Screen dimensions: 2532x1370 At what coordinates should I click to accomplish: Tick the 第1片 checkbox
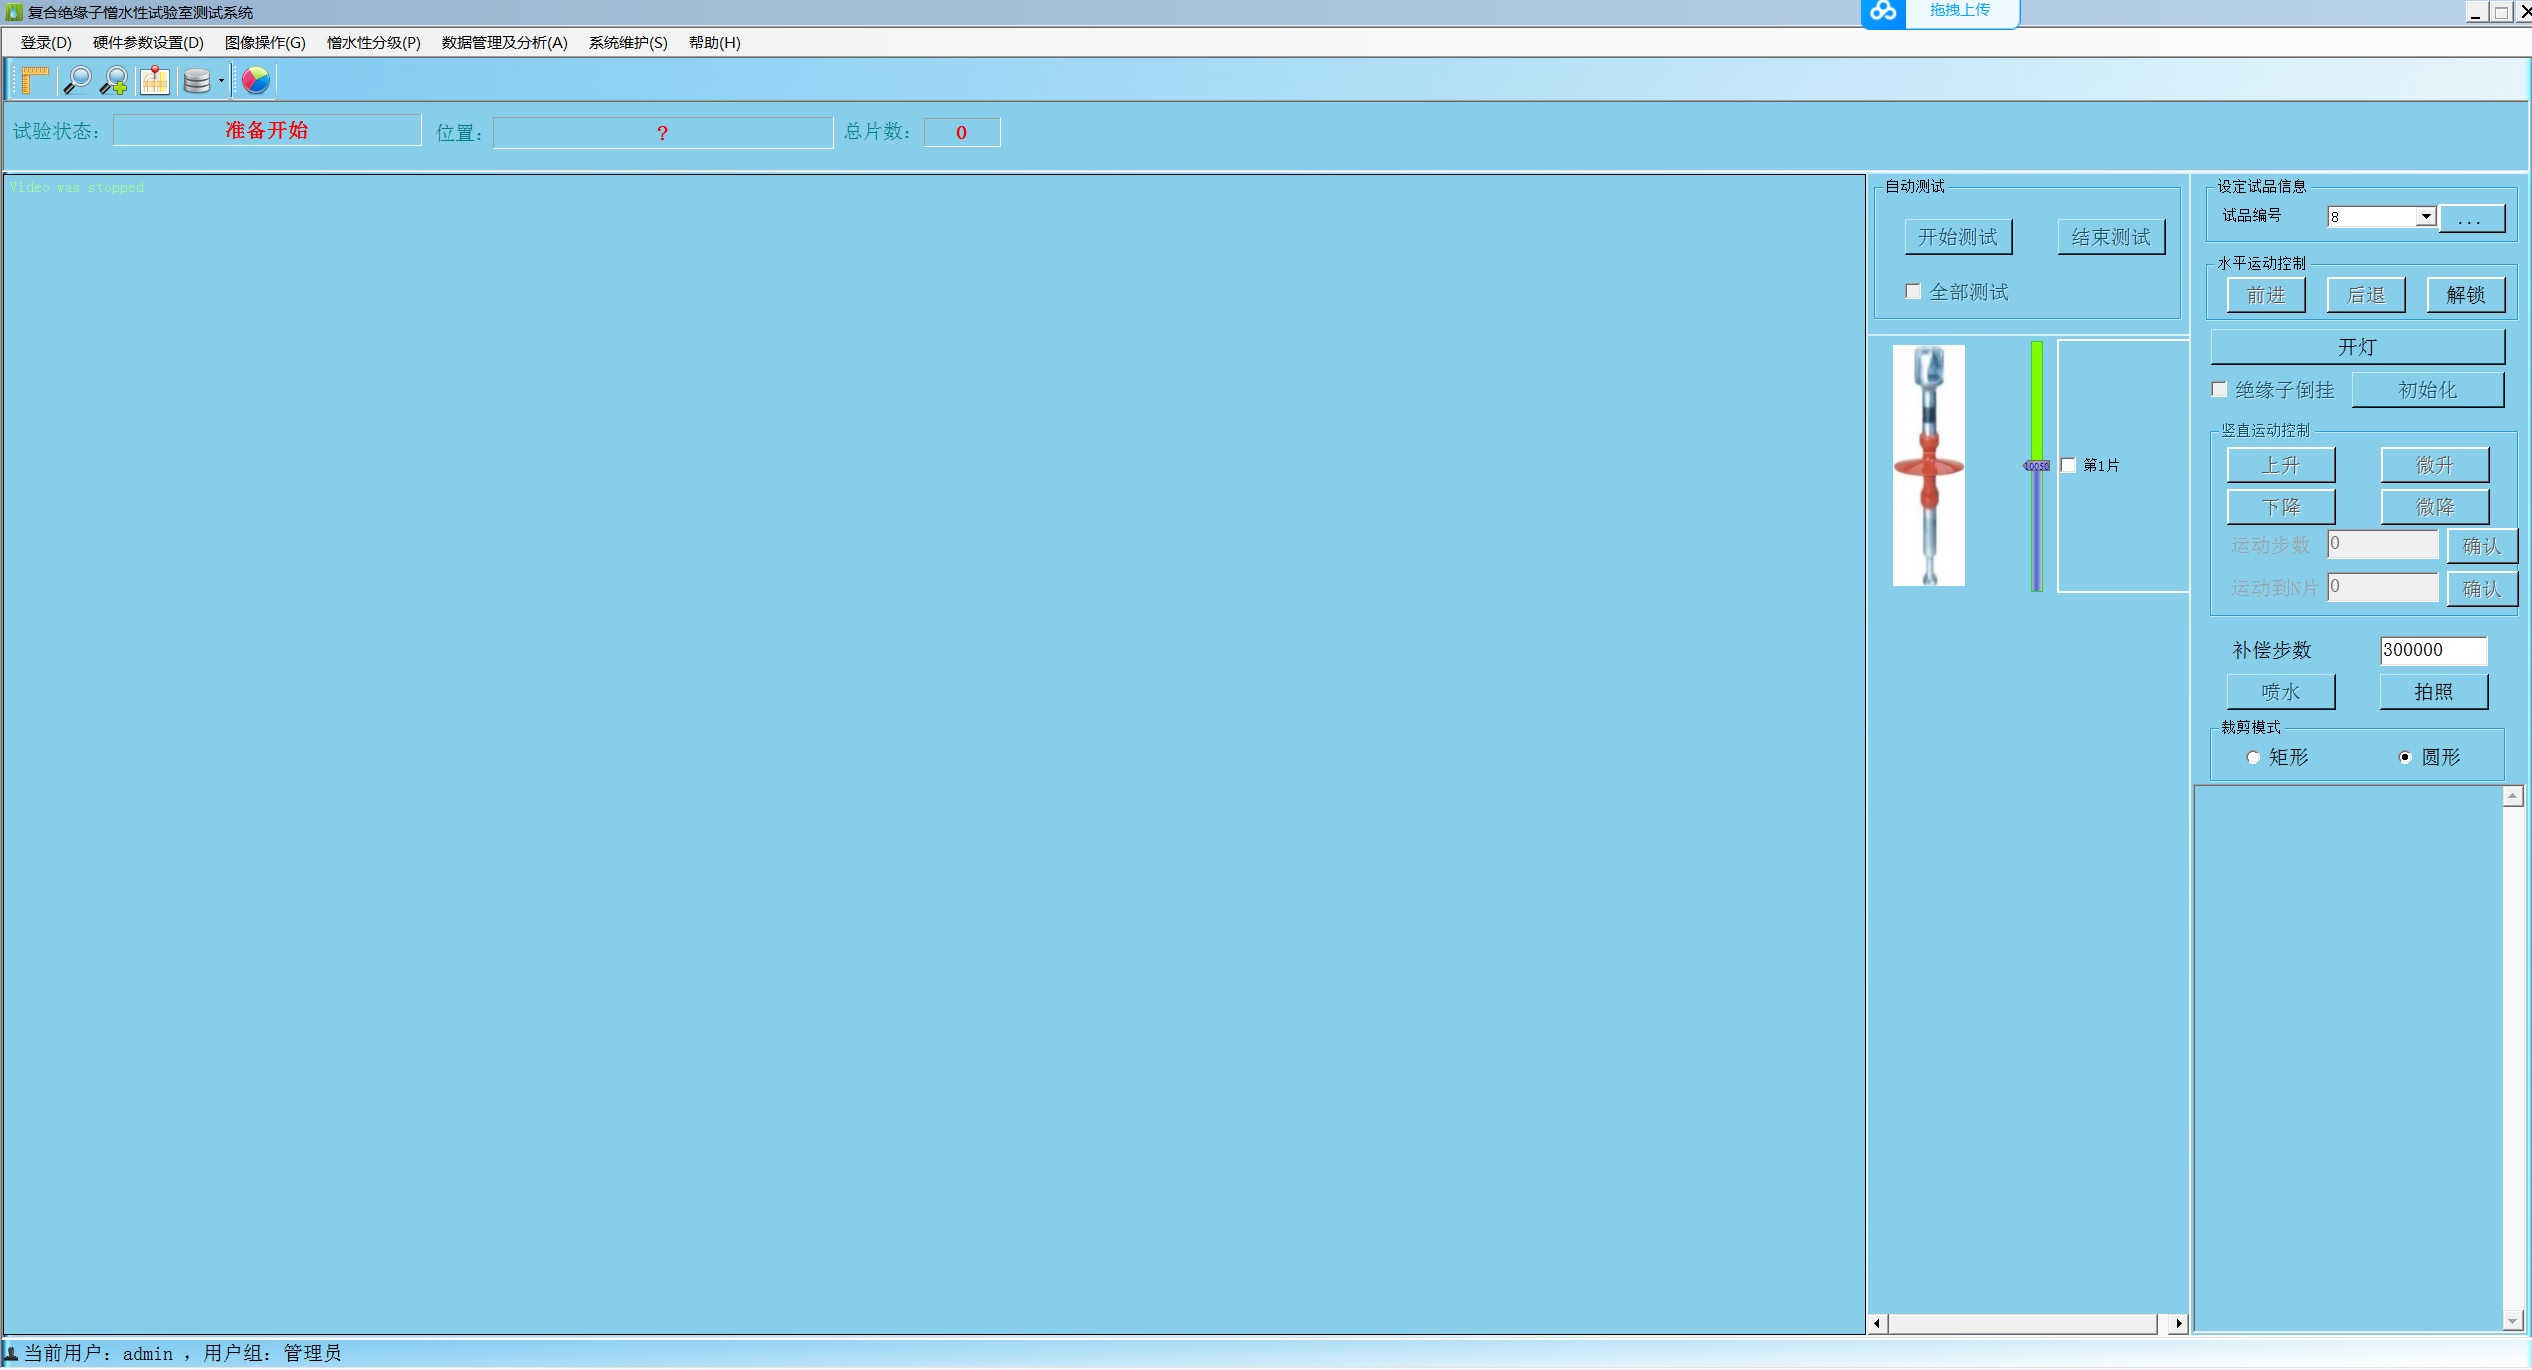tap(2068, 465)
